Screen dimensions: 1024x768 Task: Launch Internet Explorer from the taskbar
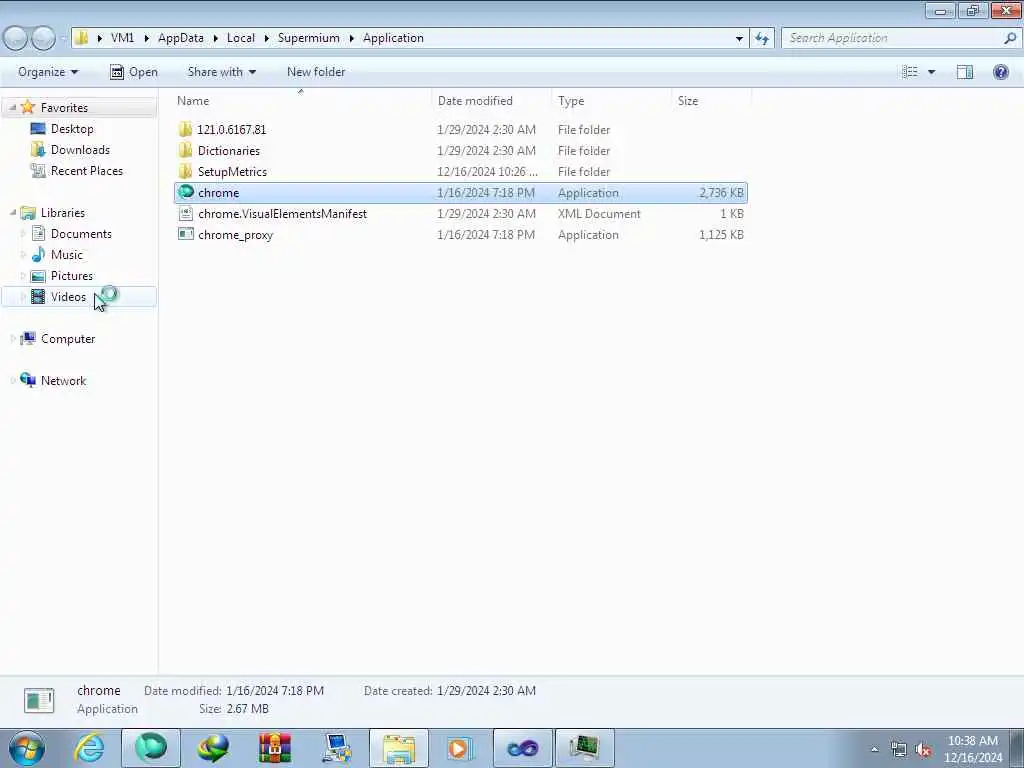[x=89, y=748]
